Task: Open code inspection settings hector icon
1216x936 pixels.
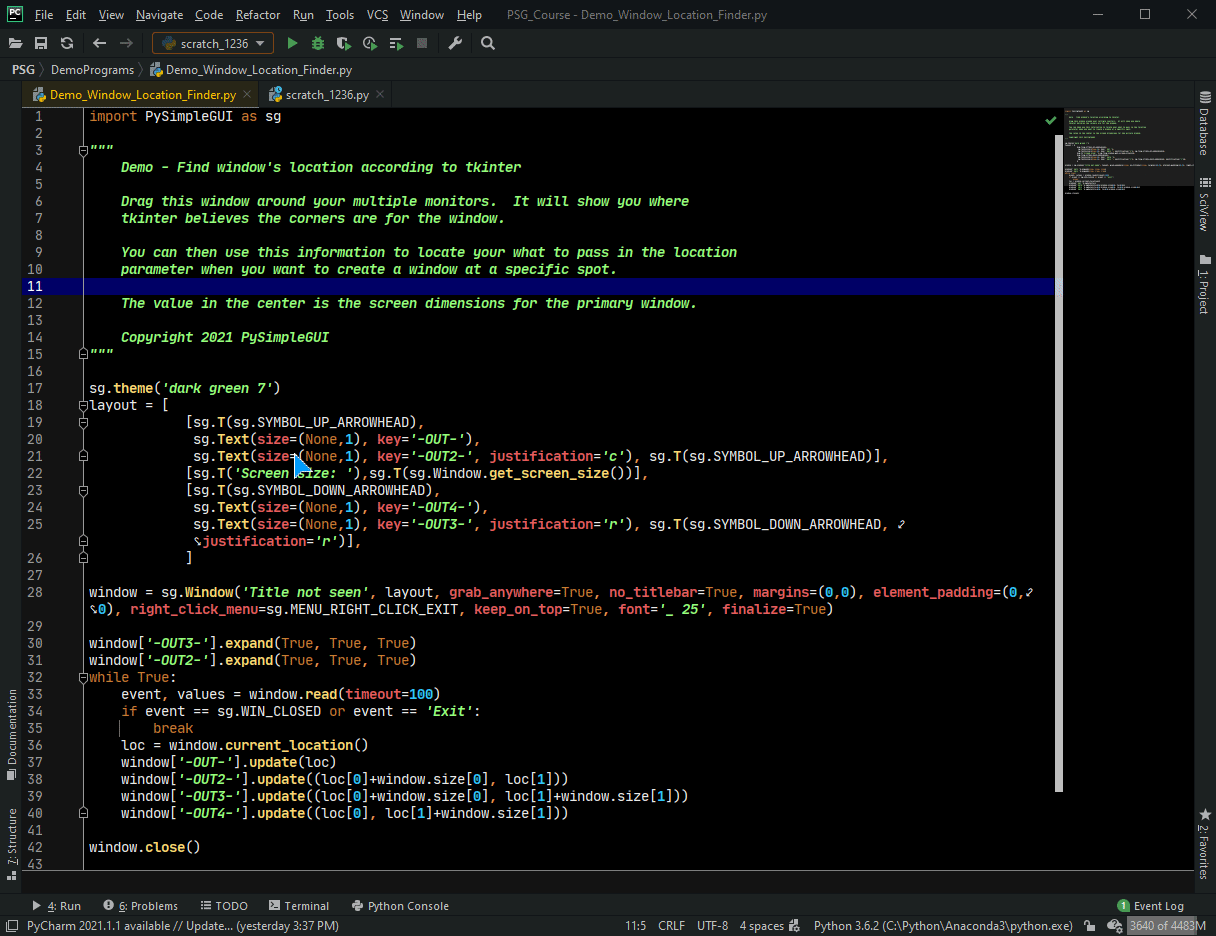Action: [1113, 926]
